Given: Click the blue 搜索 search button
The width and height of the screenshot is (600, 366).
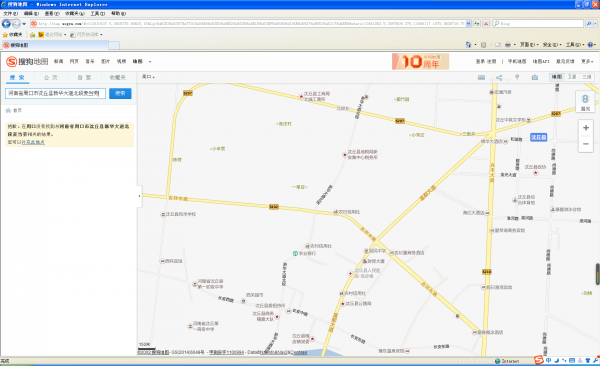Looking at the screenshot, I should 120,93.
